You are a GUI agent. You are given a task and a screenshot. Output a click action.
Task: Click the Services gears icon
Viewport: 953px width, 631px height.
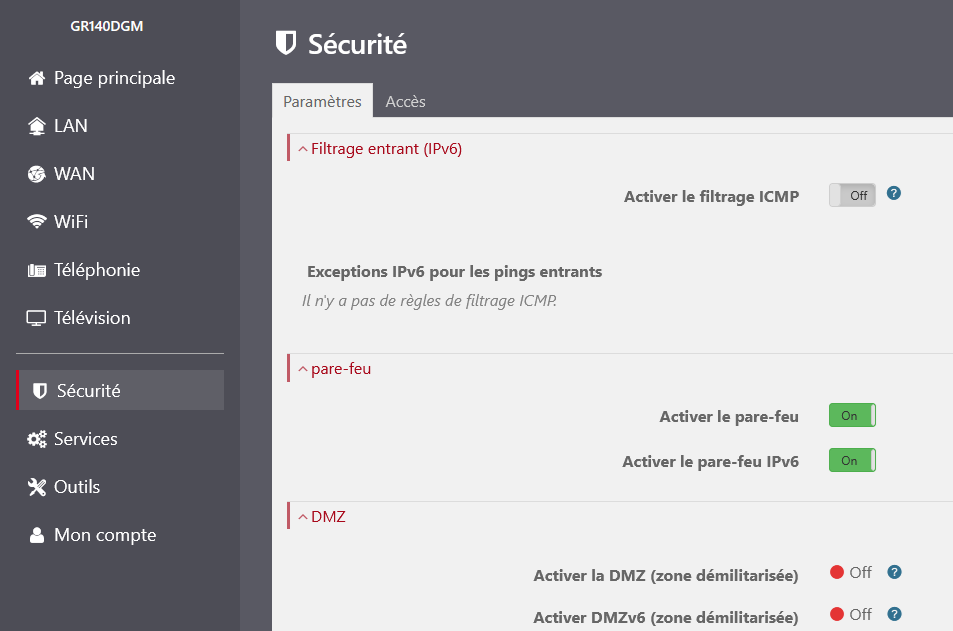click(x=37, y=439)
